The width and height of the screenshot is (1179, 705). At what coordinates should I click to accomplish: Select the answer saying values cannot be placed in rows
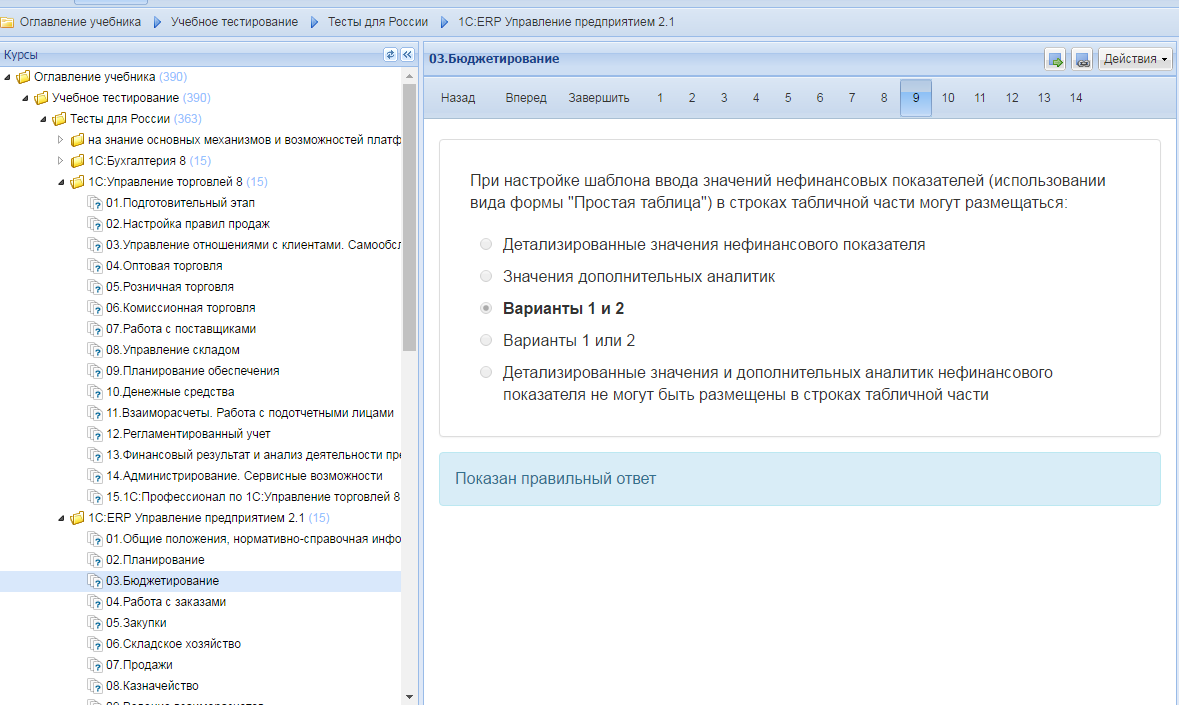click(486, 372)
